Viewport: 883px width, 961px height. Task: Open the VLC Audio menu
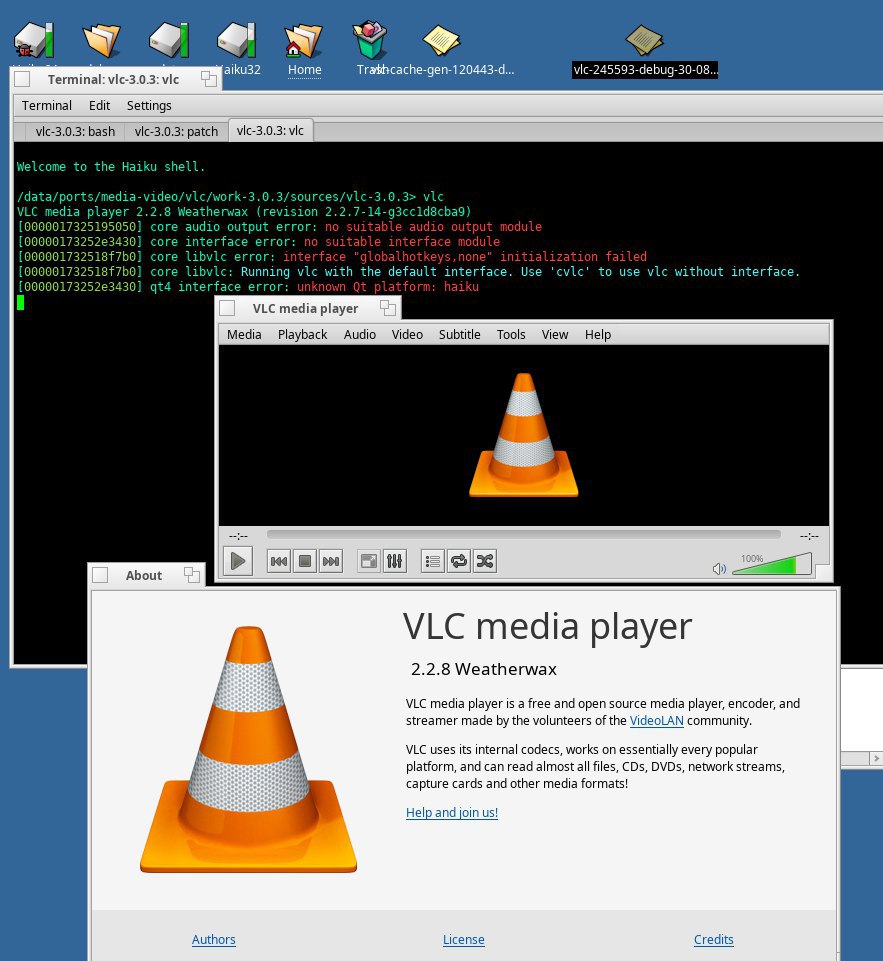point(360,335)
